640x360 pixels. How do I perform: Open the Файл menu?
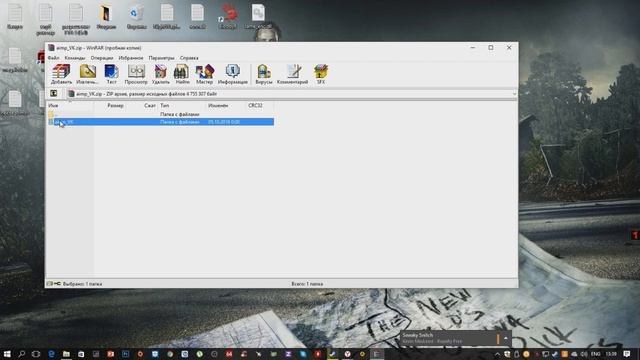[x=53, y=58]
